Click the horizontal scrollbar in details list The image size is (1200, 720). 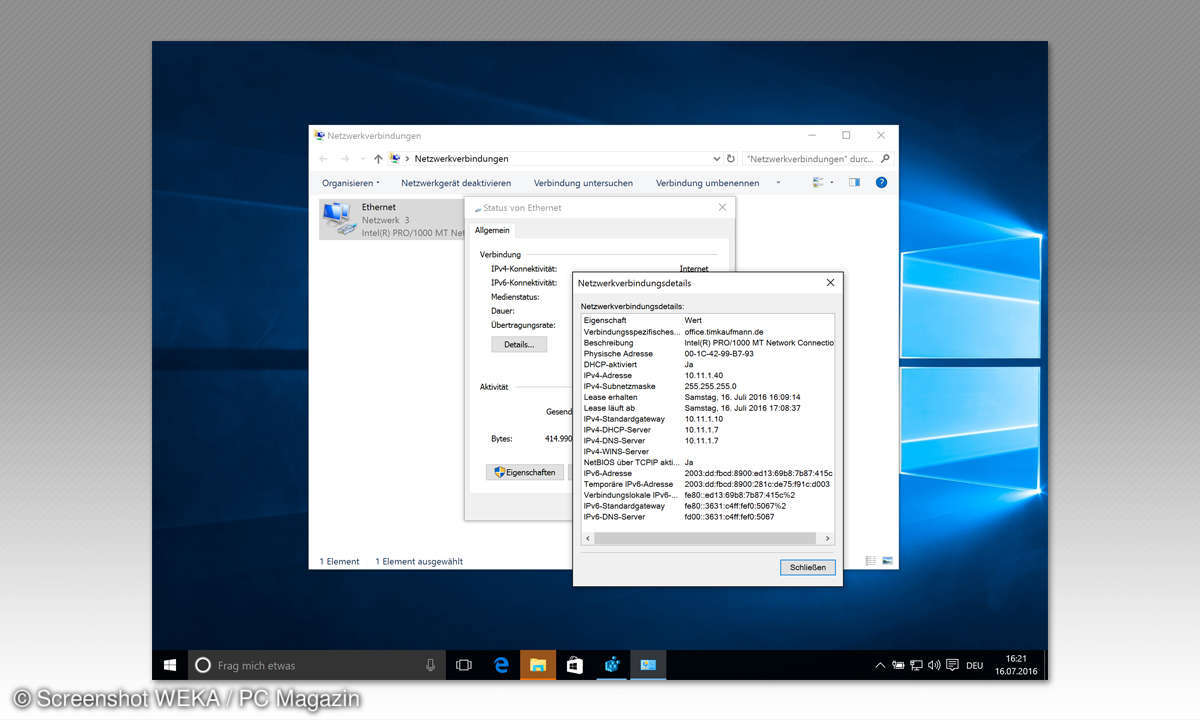(x=705, y=538)
